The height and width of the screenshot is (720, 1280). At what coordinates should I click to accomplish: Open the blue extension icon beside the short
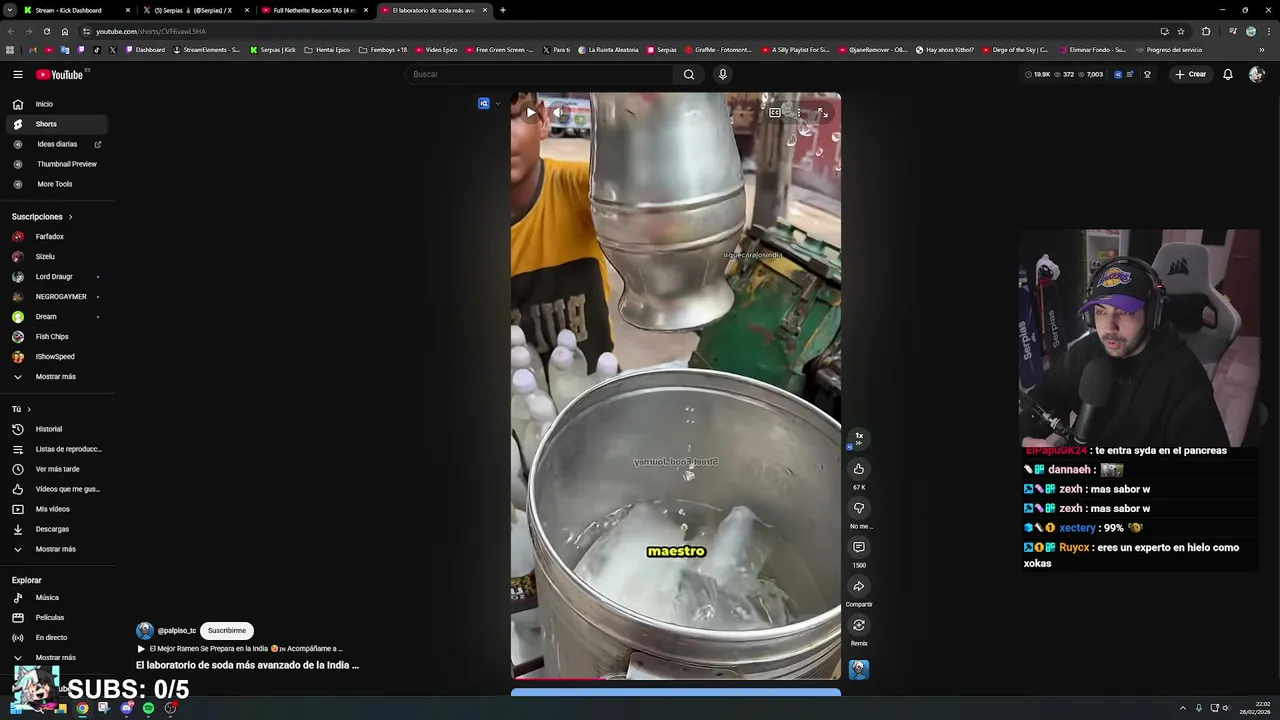click(x=484, y=104)
